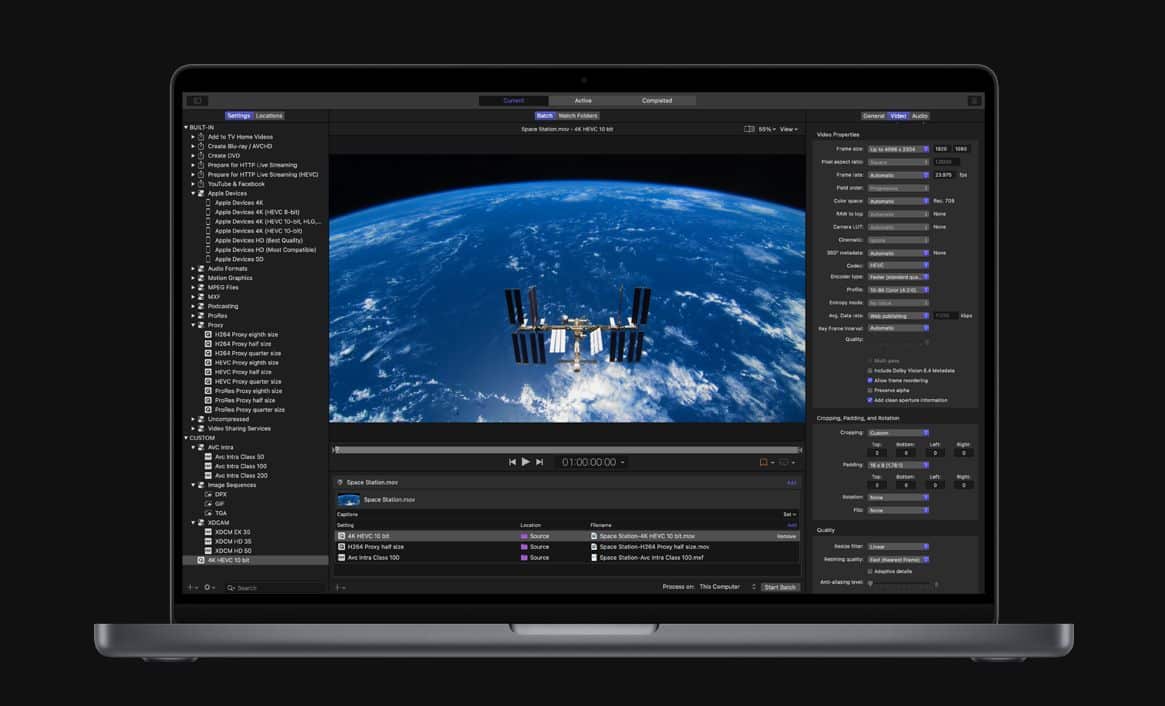The height and width of the screenshot is (706, 1165).
Task: Switch to the Audio inspector tab
Action: pos(919,116)
